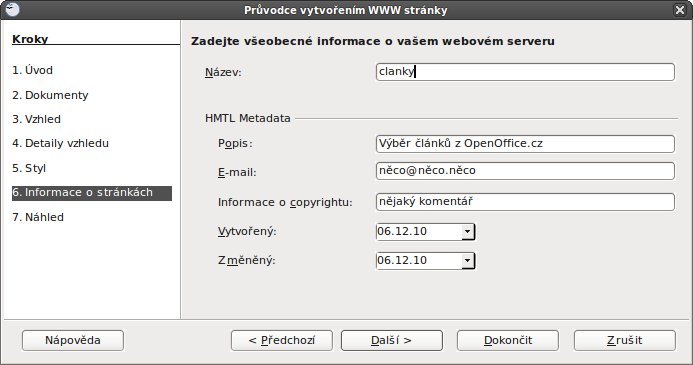Cancel the wizard with Zrušit
Screen dimensions: 693x365
pyautogui.click(x=624, y=340)
